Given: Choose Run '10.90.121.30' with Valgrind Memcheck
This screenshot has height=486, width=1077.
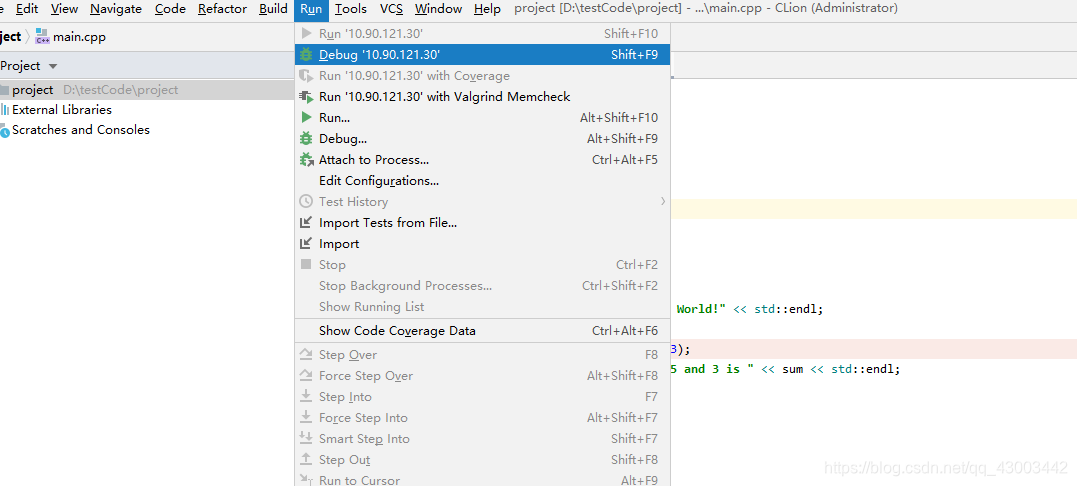Looking at the screenshot, I should click(482, 97).
